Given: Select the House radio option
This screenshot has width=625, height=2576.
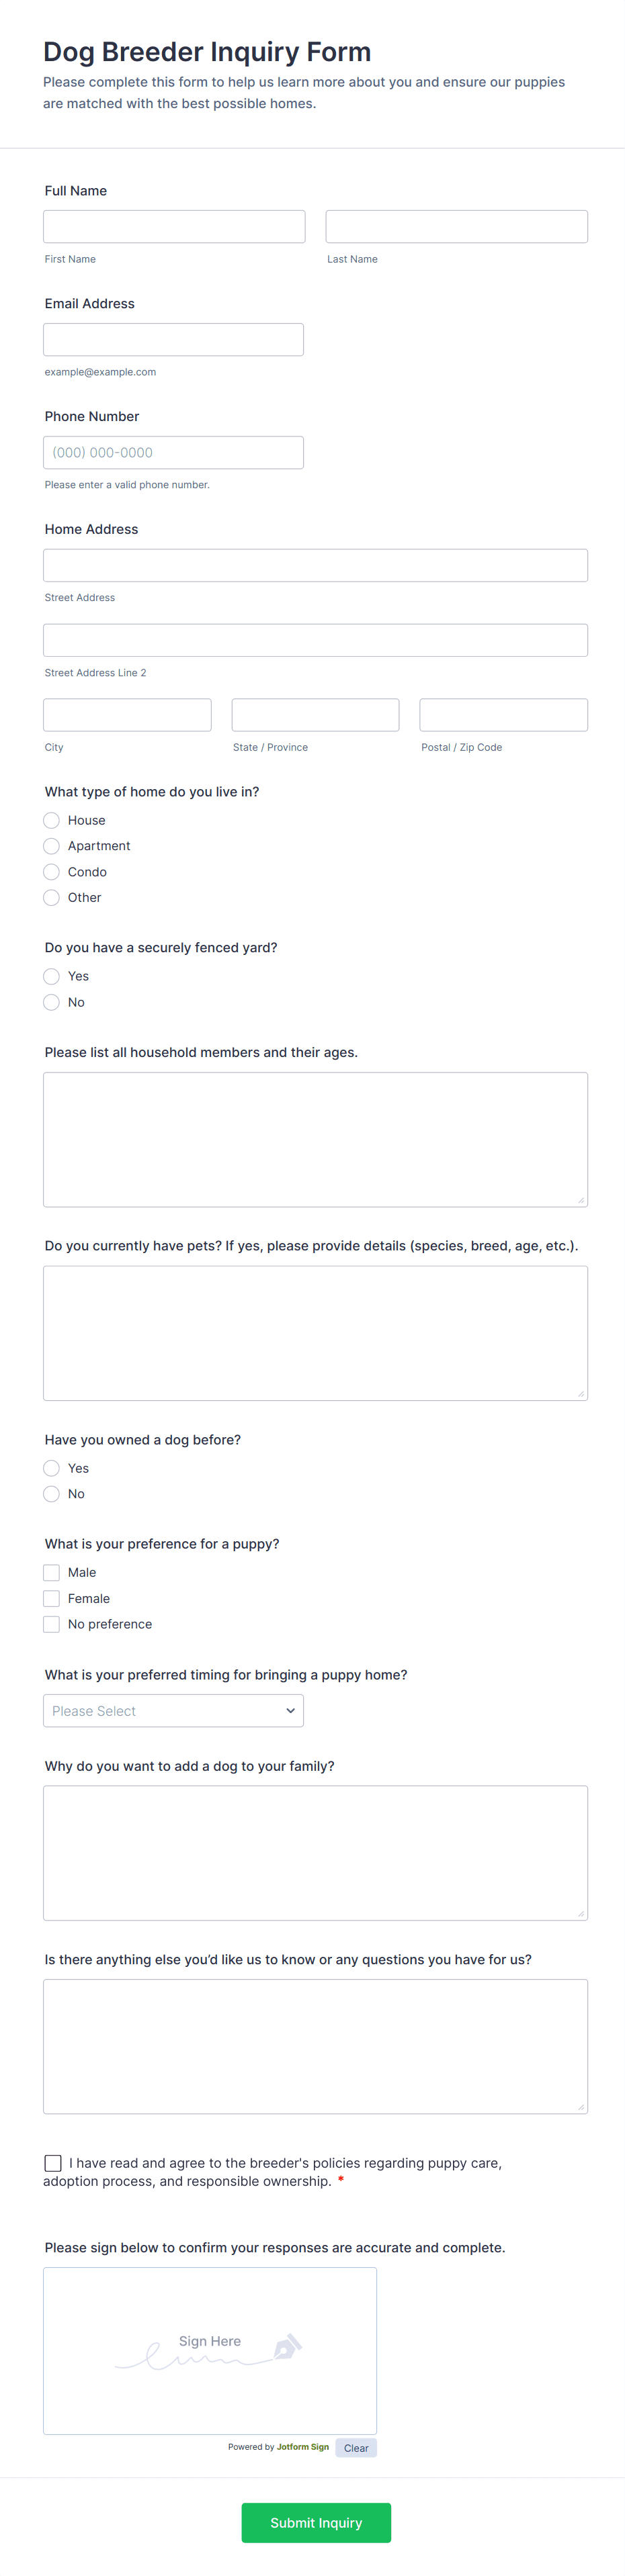Looking at the screenshot, I should [52, 821].
